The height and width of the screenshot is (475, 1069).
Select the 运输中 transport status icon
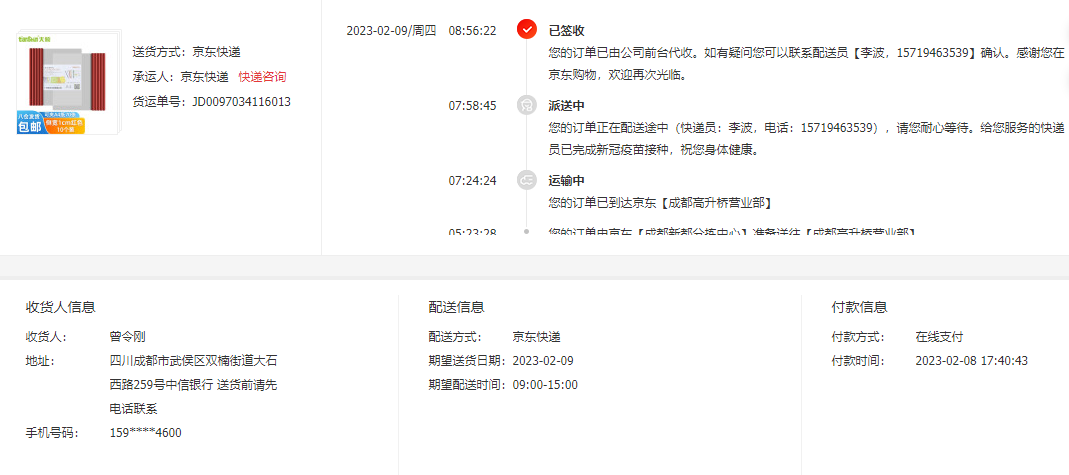click(x=526, y=181)
